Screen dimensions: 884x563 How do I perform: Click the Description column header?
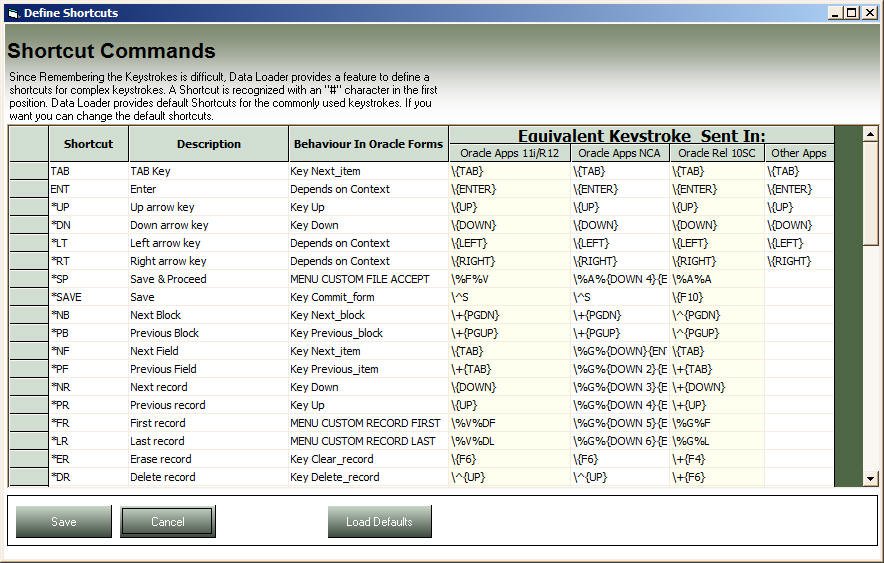209,144
